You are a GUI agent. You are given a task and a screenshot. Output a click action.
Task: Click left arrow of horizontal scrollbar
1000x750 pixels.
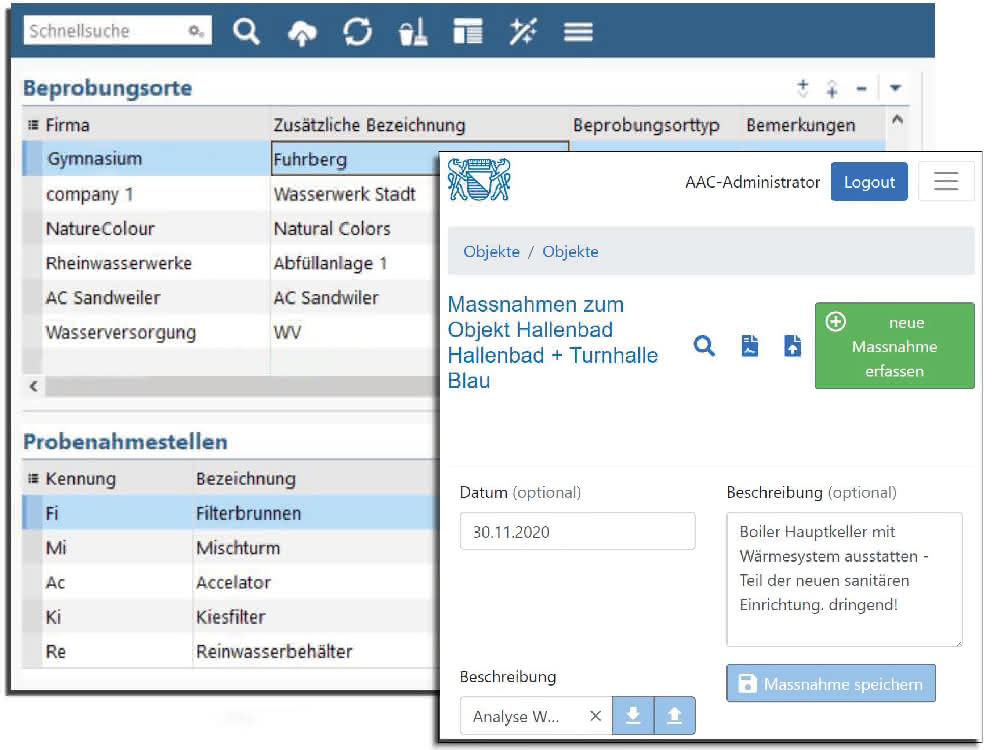point(34,386)
